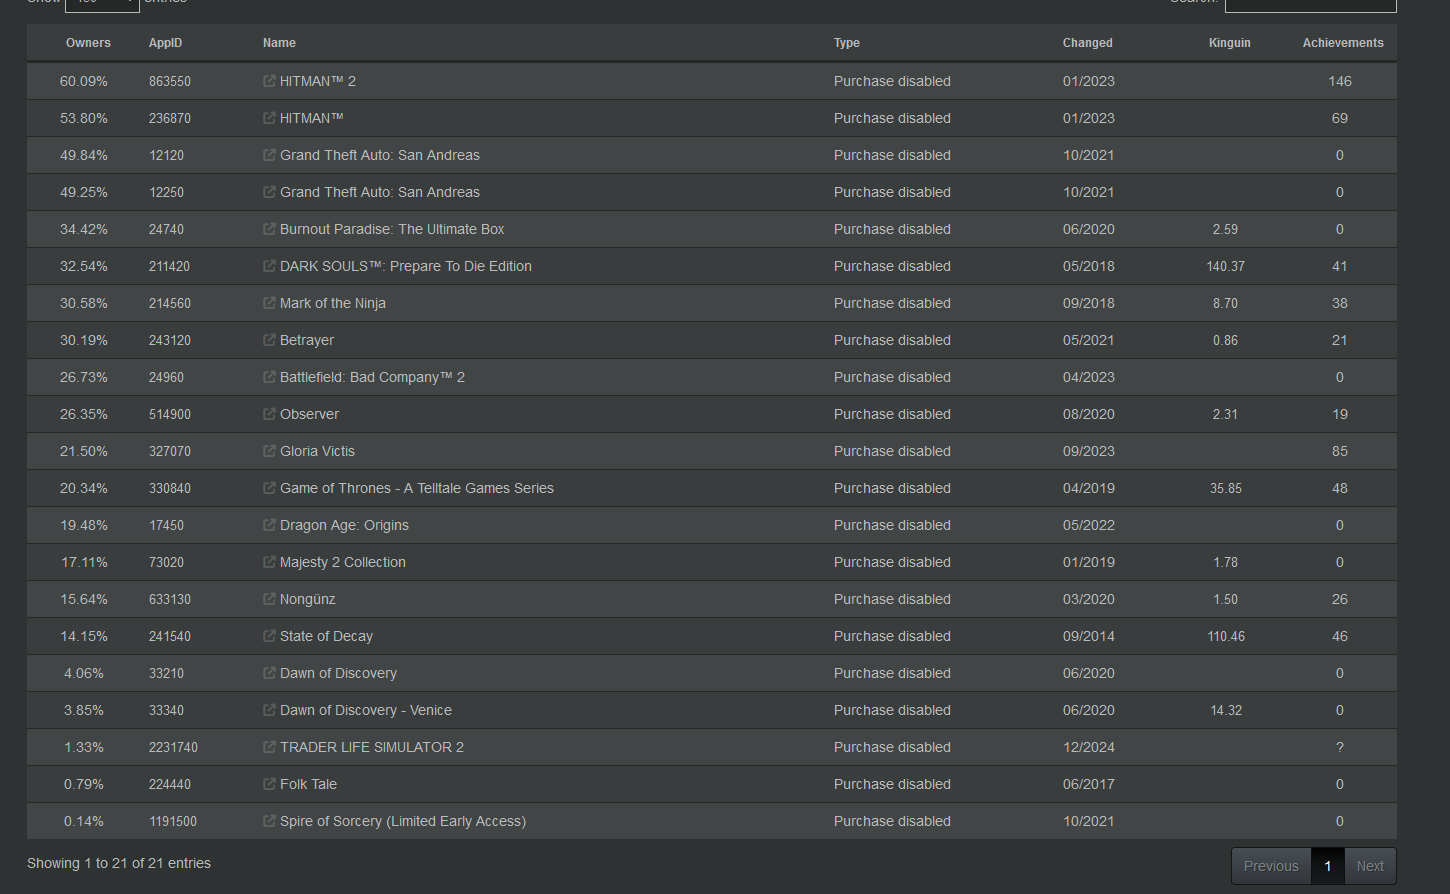This screenshot has height=894, width=1450.
Task: Click the Next pagination button
Action: pos(1370,866)
